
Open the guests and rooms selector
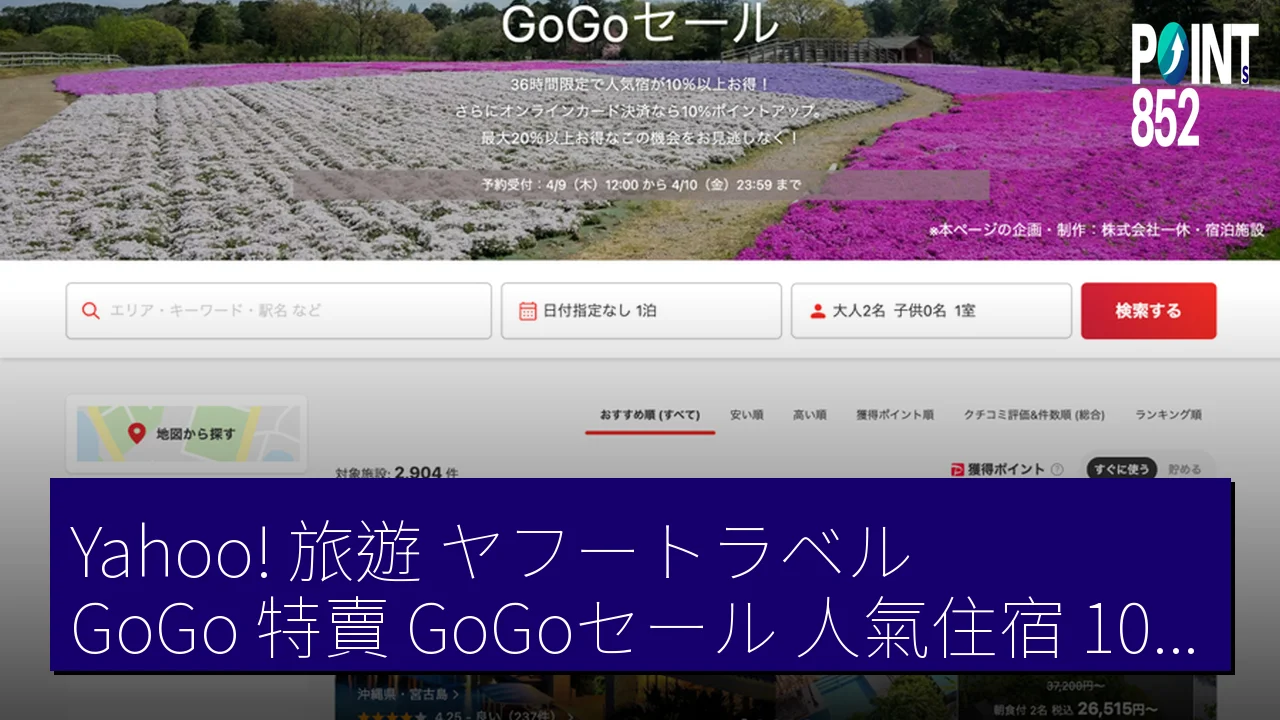931,311
